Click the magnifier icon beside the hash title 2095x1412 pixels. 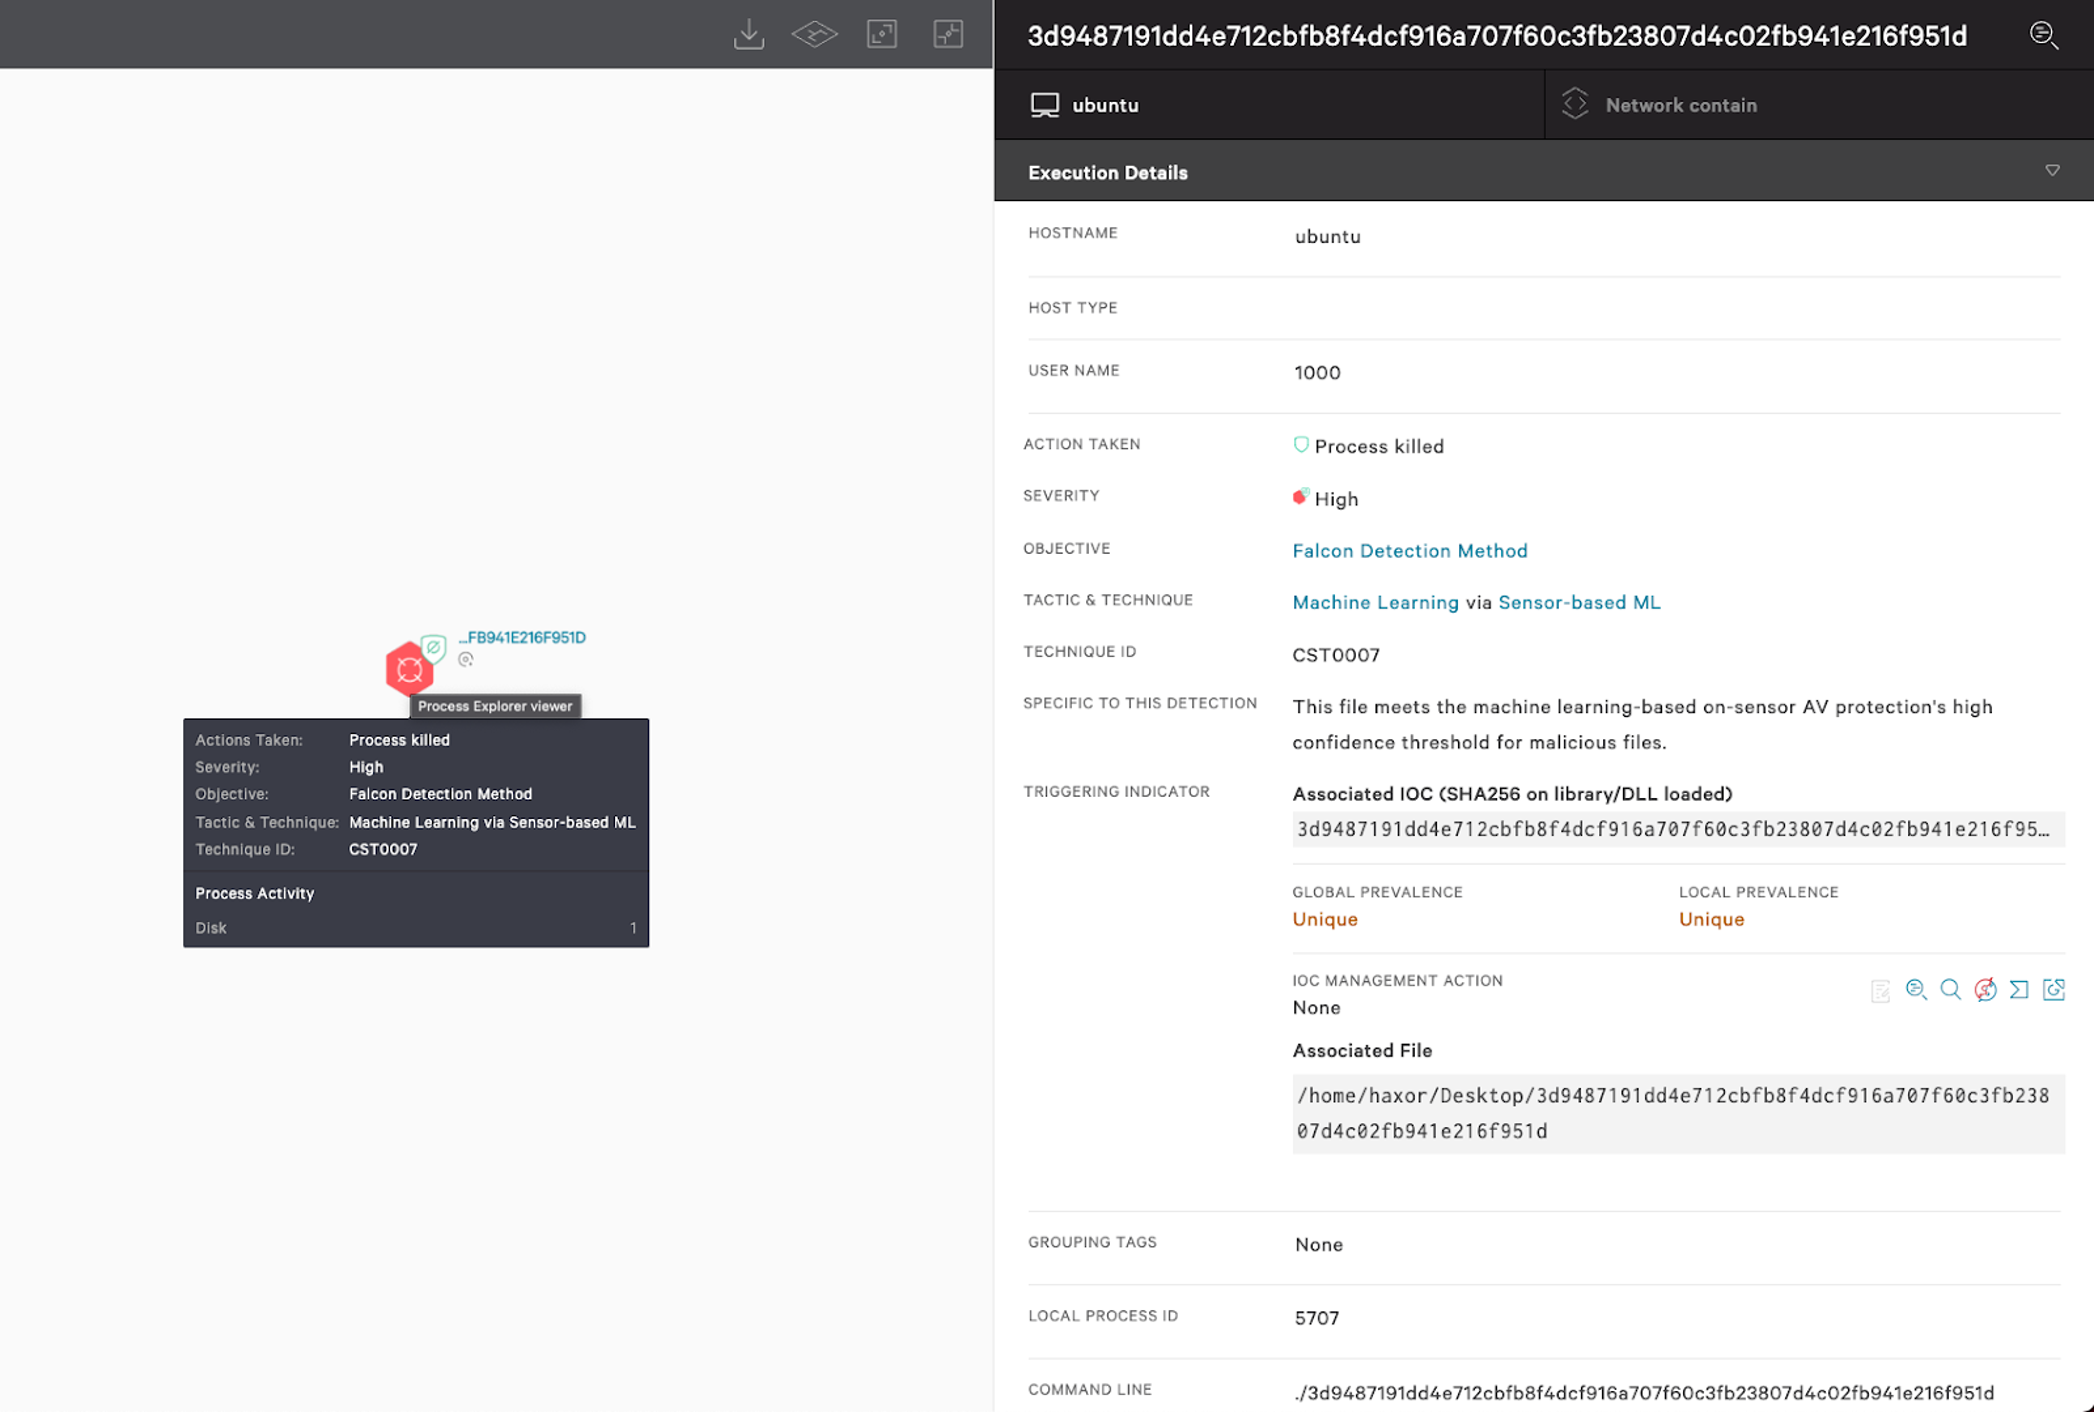tap(2044, 35)
